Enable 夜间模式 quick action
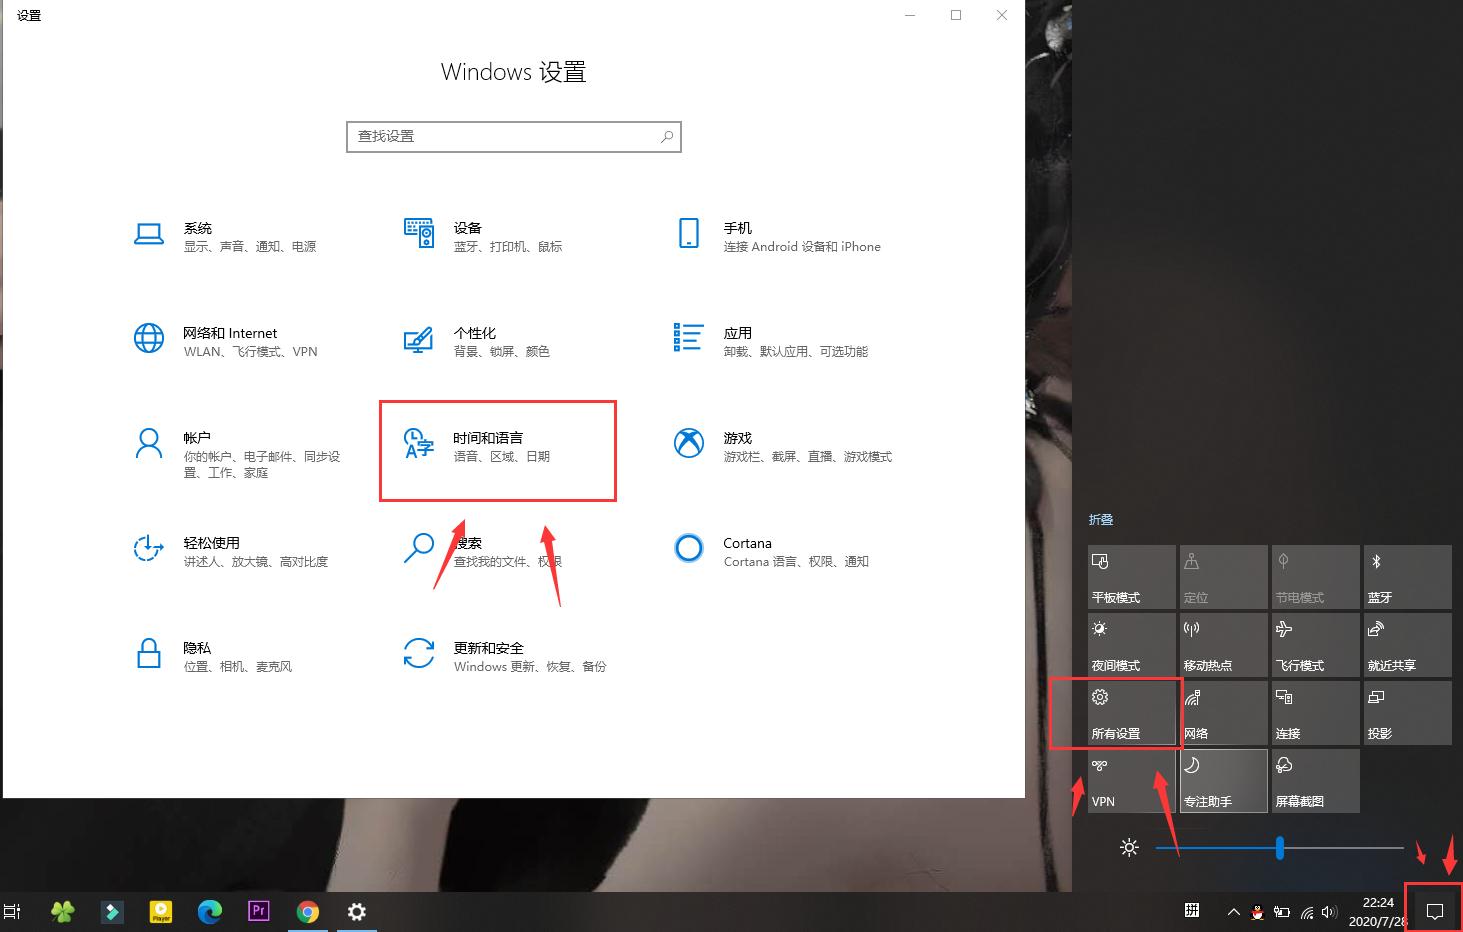Screen dimensions: 1463x932 [x=1131, y=644]
